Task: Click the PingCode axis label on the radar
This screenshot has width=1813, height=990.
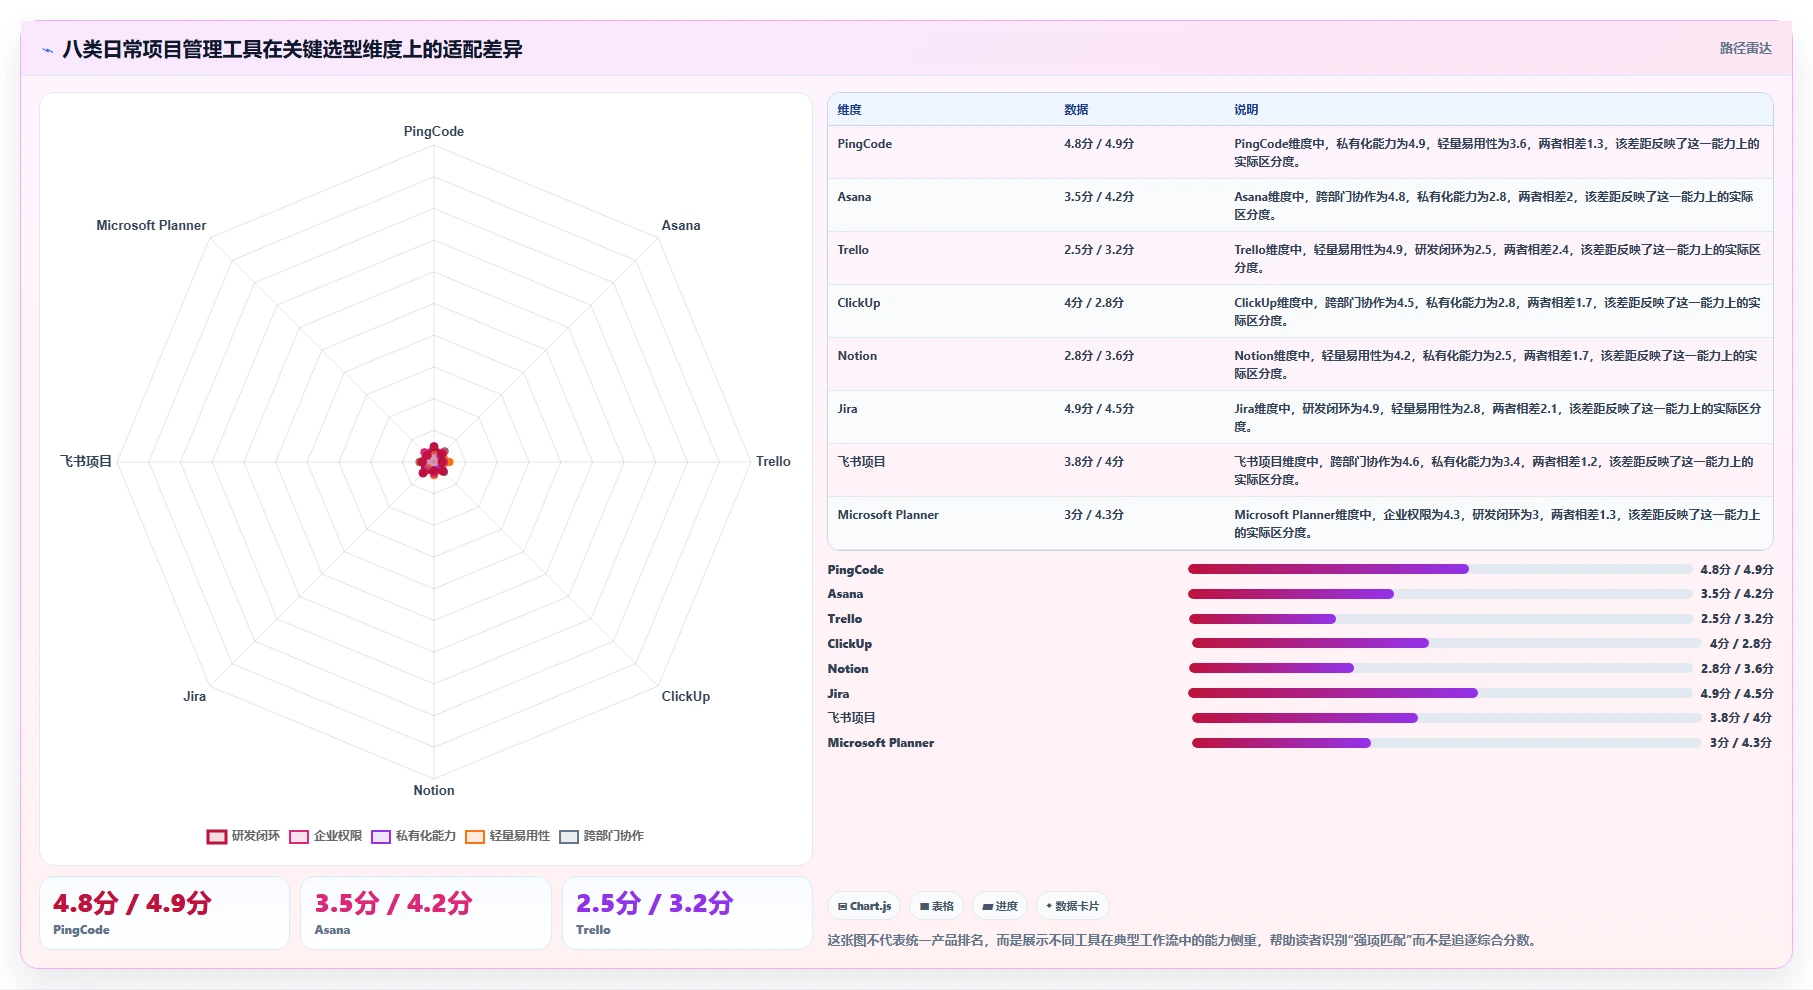Action: click(434, 132)
